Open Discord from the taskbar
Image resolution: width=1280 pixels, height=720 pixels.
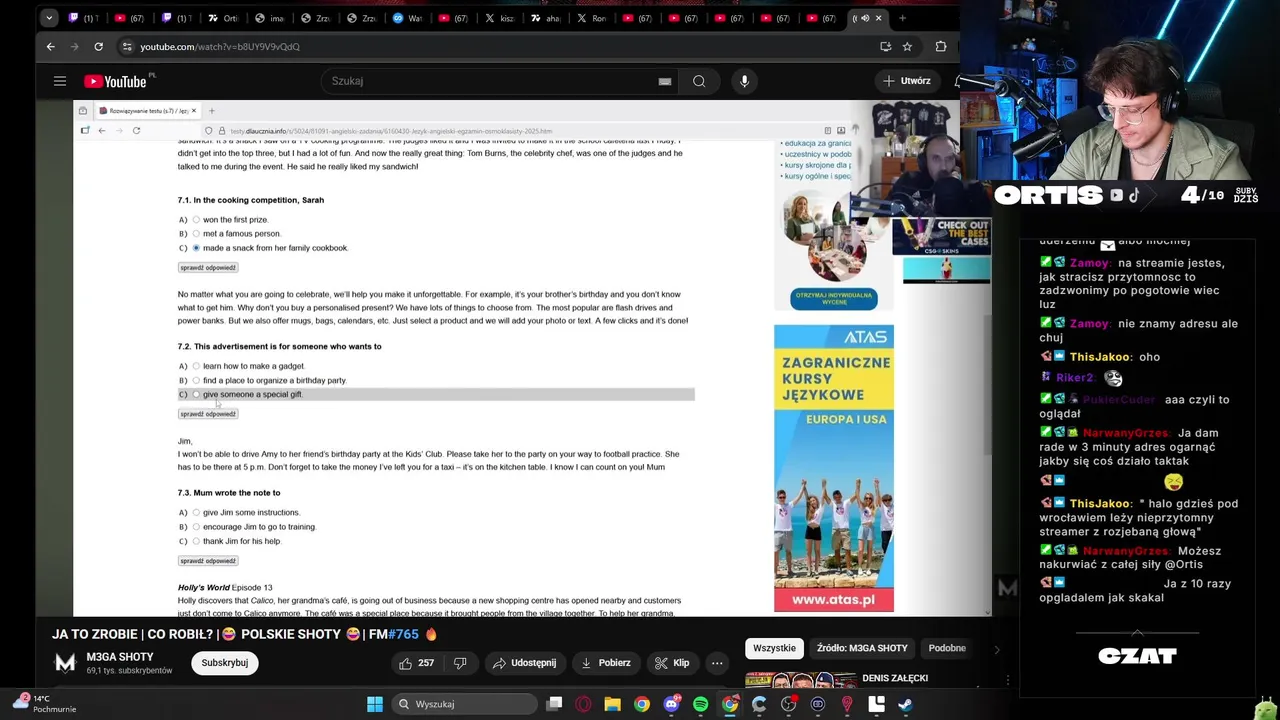[671, 704]
